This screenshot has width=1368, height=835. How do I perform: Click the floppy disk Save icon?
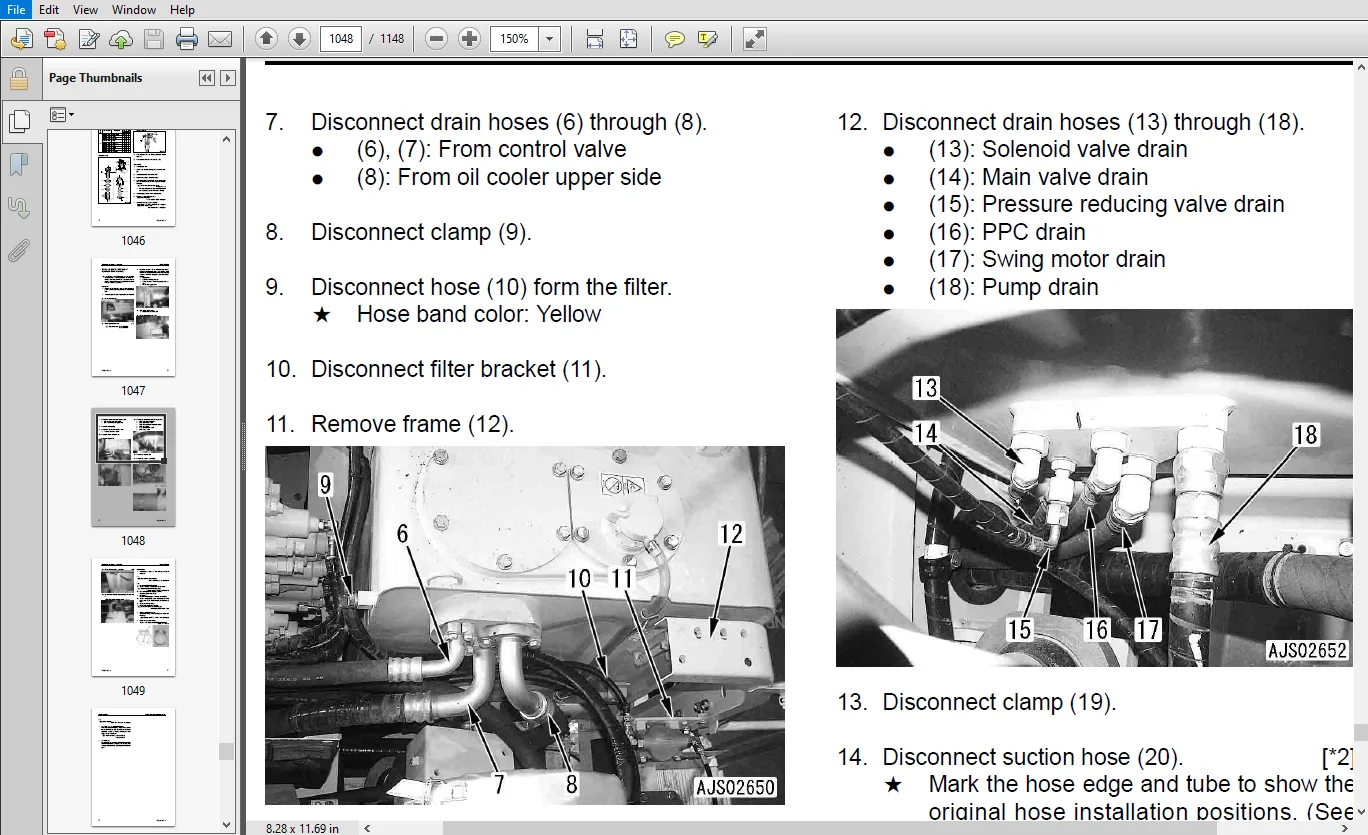[153, 39]
